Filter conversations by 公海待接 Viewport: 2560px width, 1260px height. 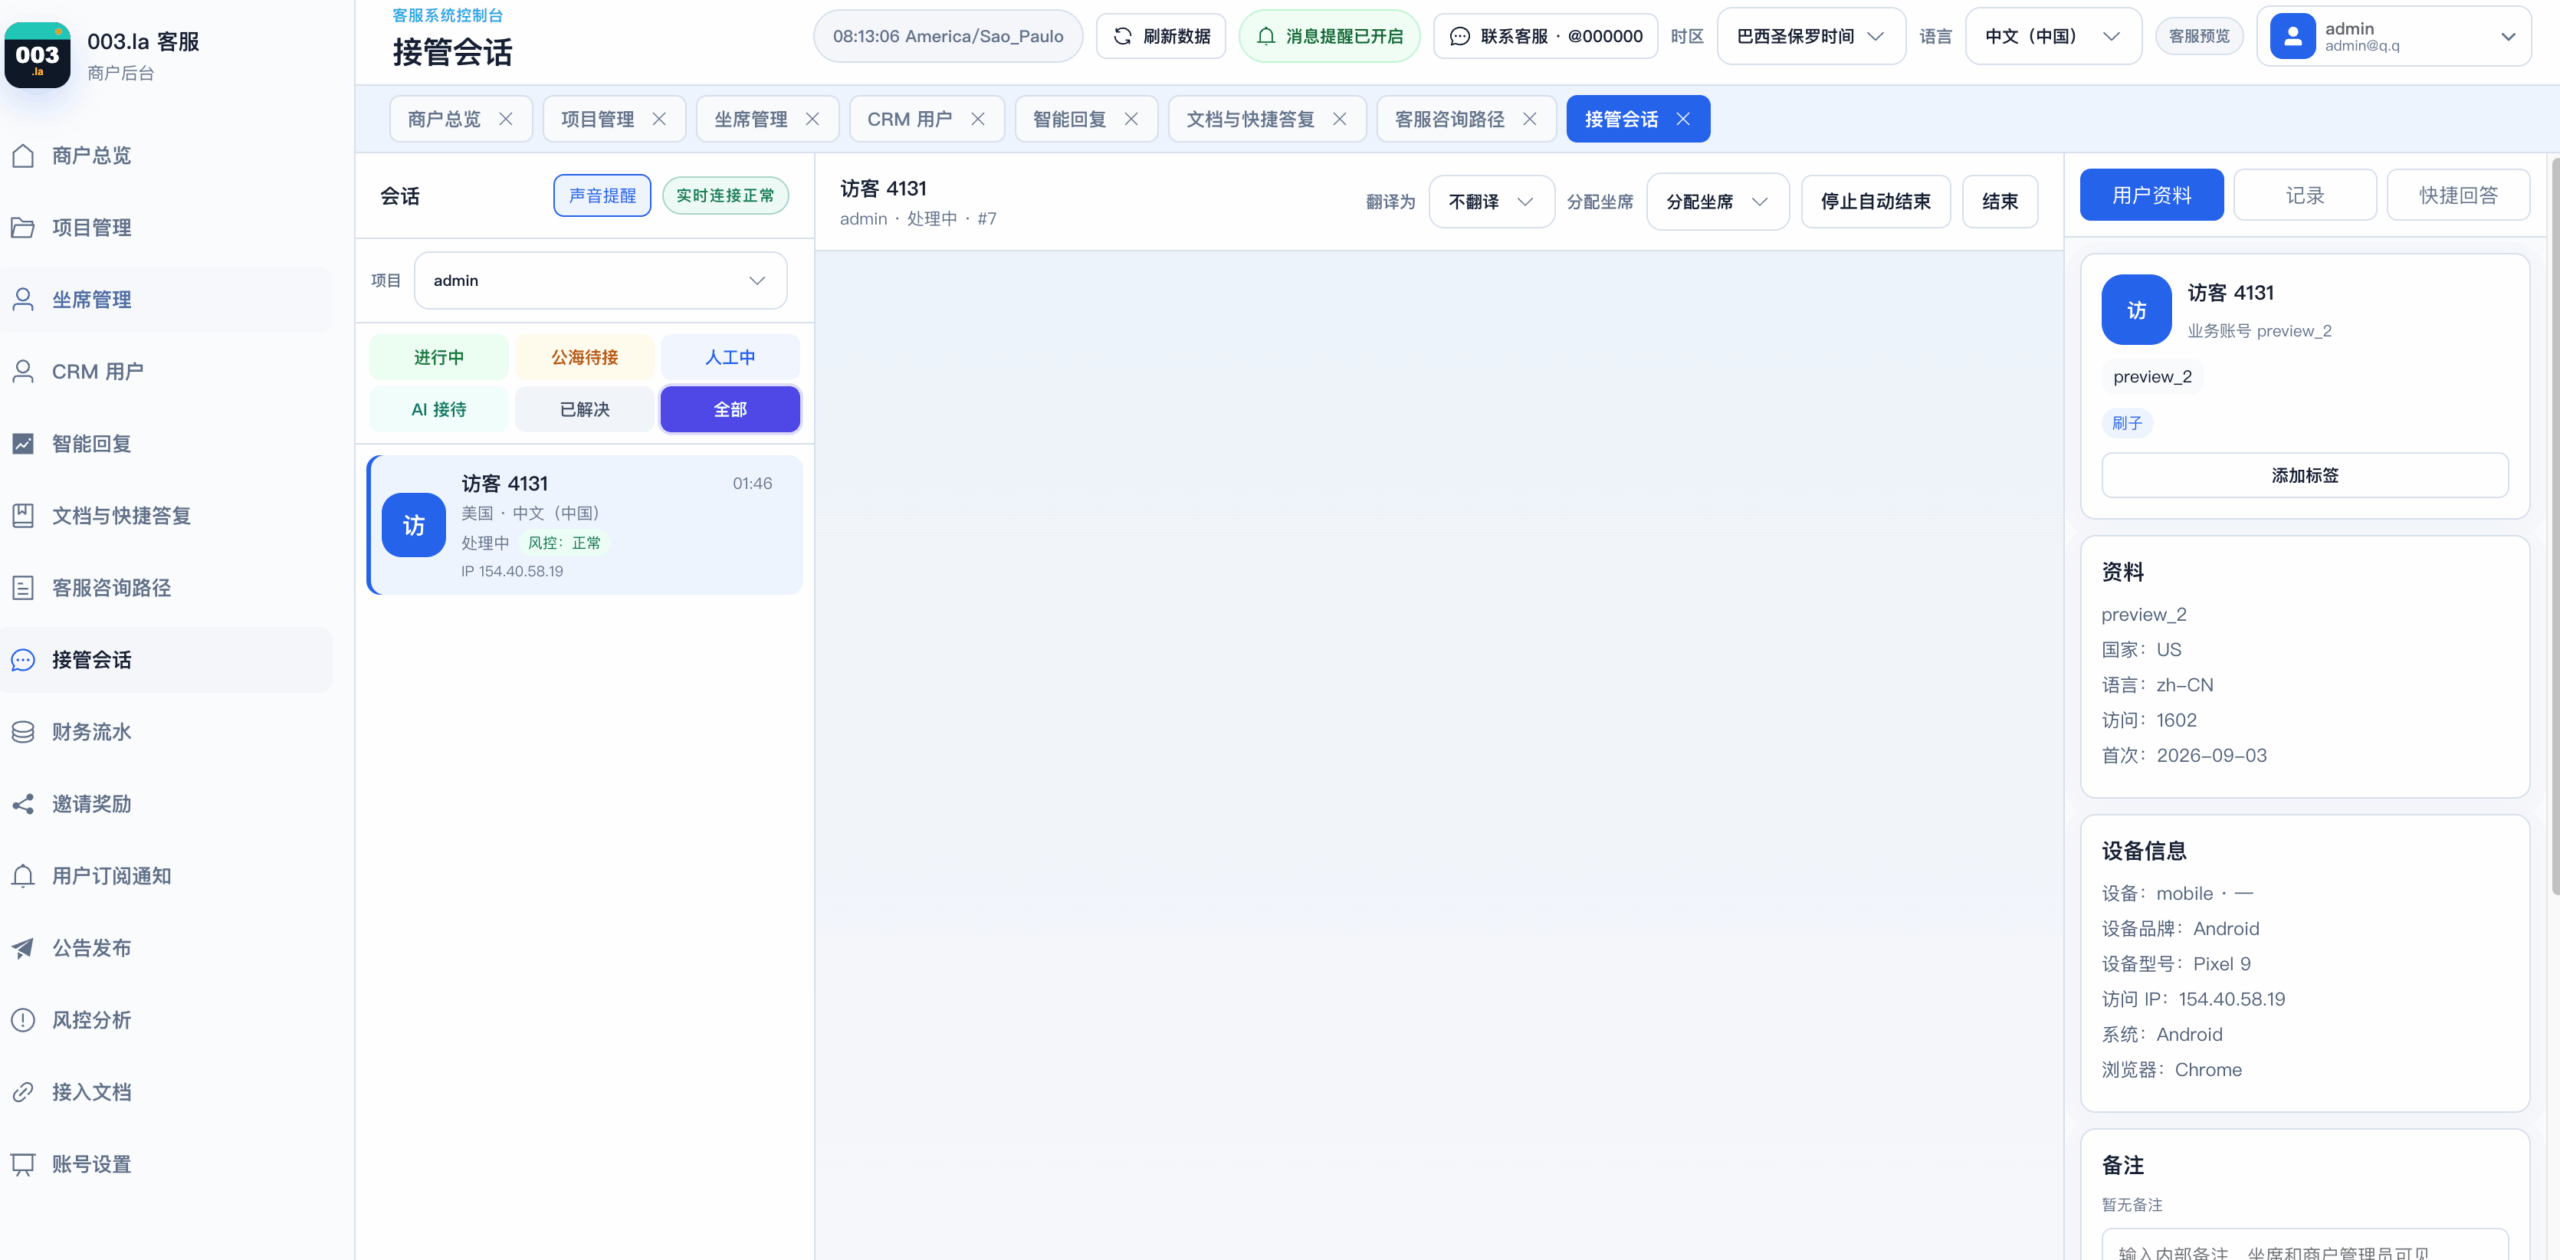point(585,357)
